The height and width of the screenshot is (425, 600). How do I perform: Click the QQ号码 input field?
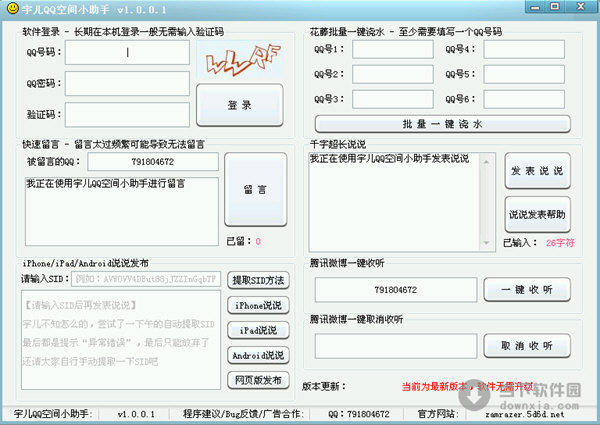[127, 52]
